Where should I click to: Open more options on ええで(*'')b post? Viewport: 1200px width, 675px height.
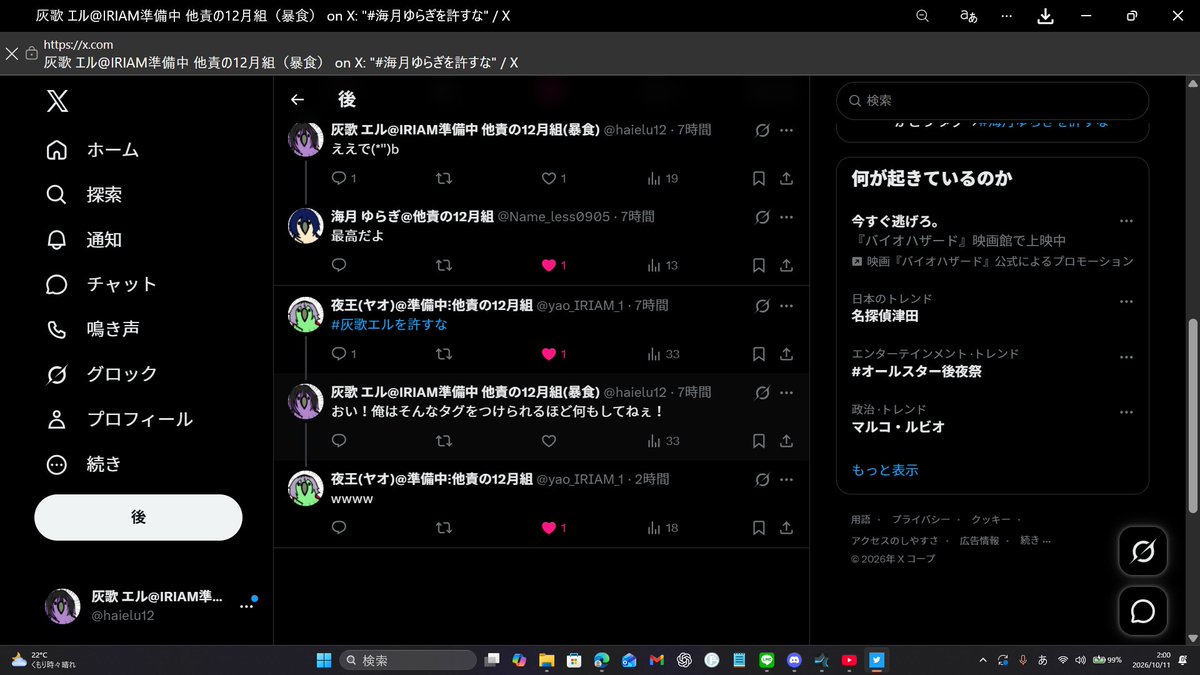786,130
